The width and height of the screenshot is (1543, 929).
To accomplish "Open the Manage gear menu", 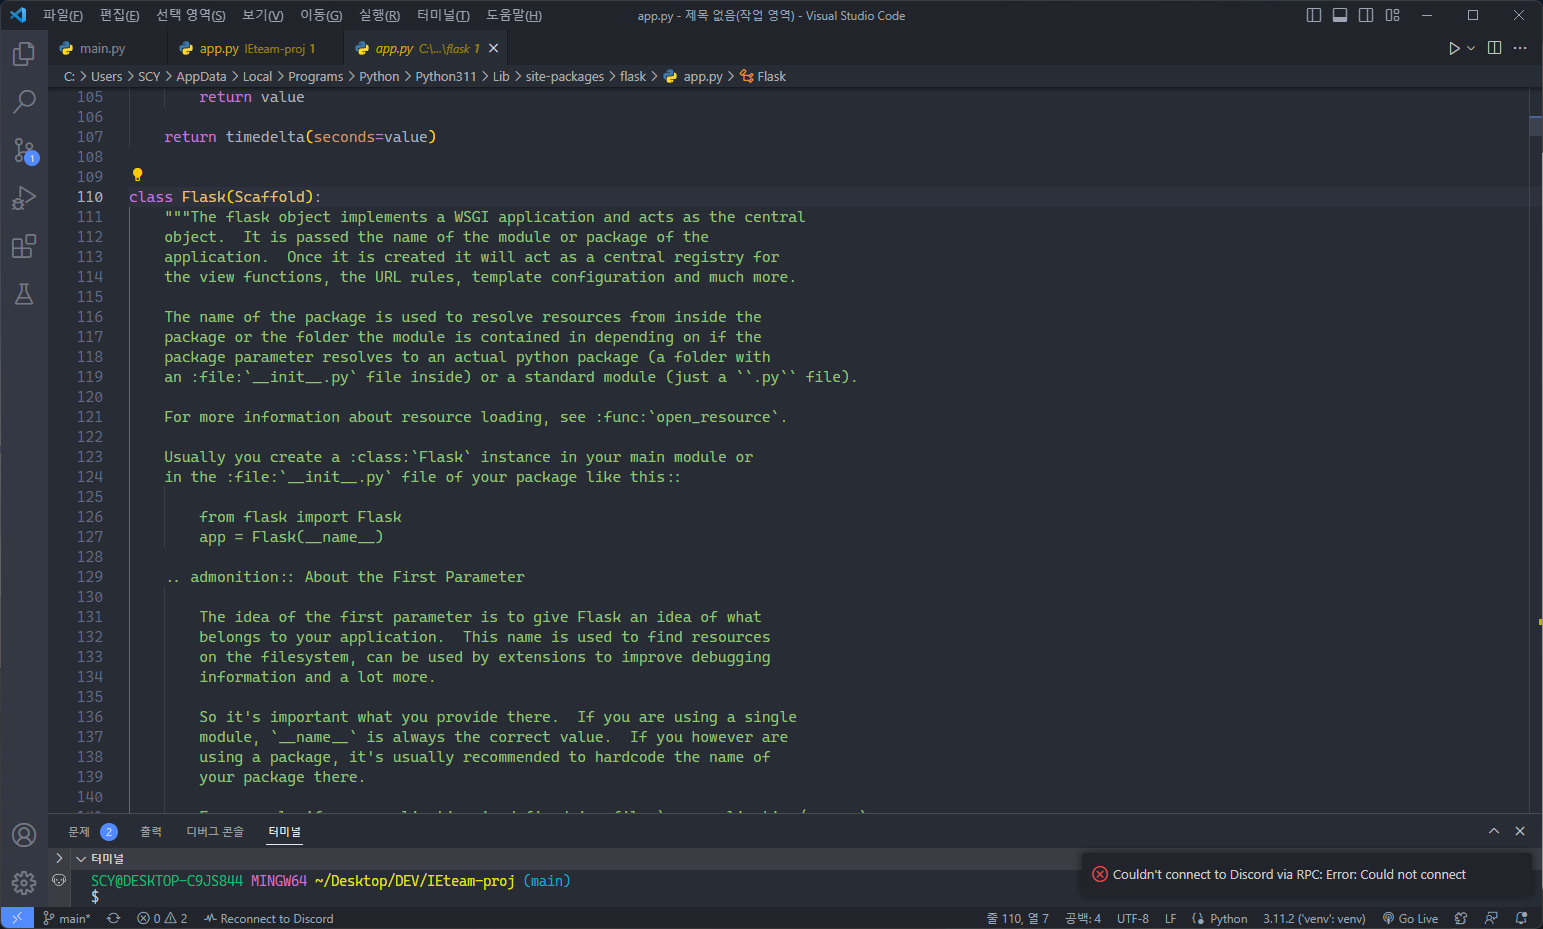I will pos(24,883).
